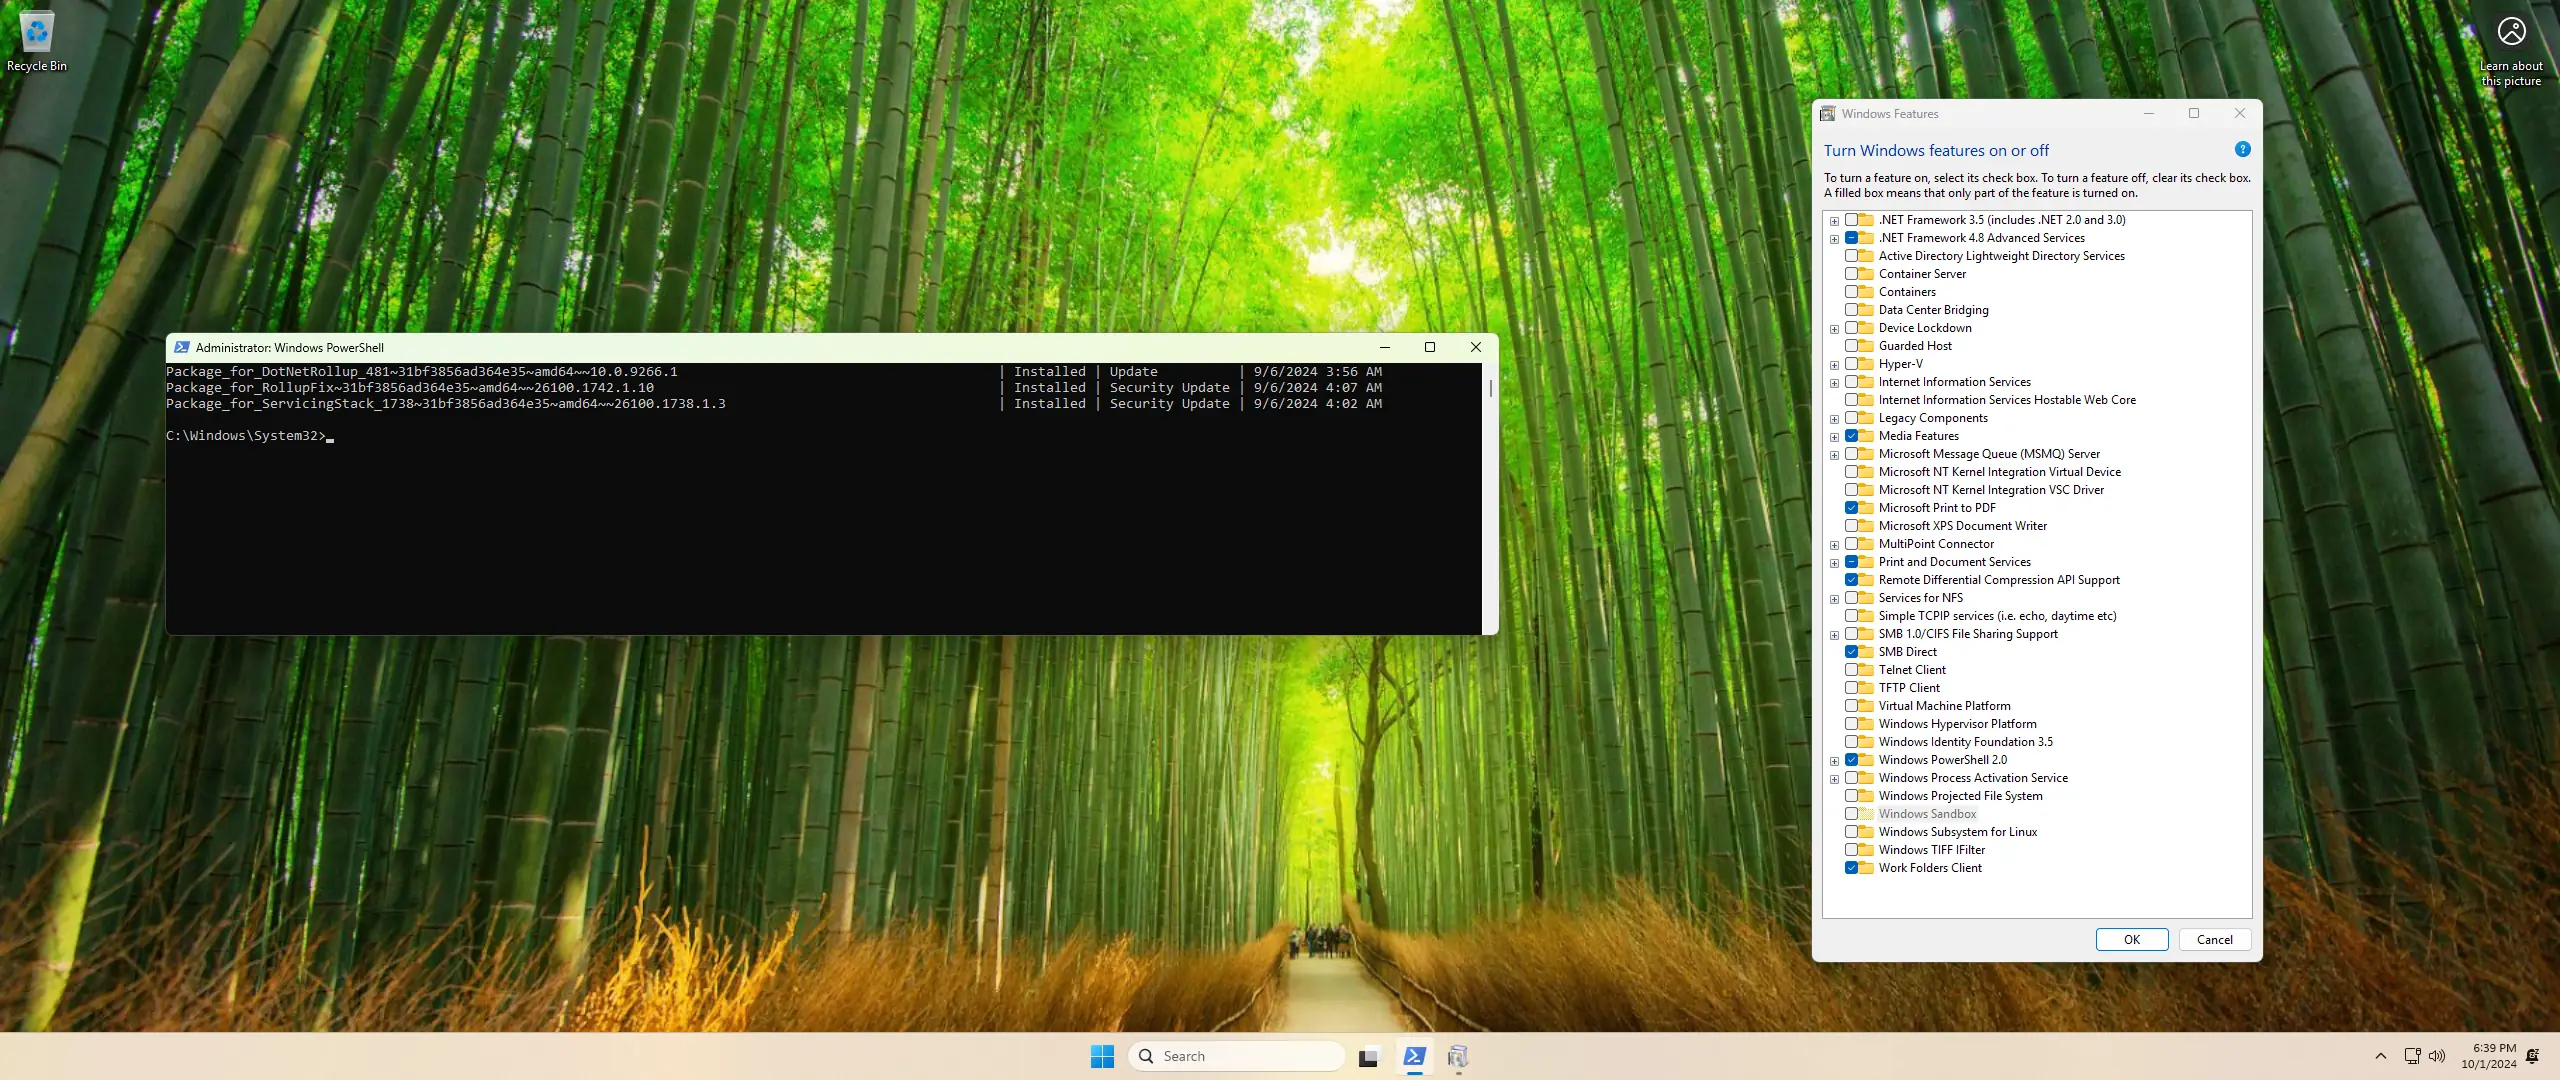2560x1080 pixels.
Task: Open the volume speaker tray icon
Action: click(2437, 1056)
